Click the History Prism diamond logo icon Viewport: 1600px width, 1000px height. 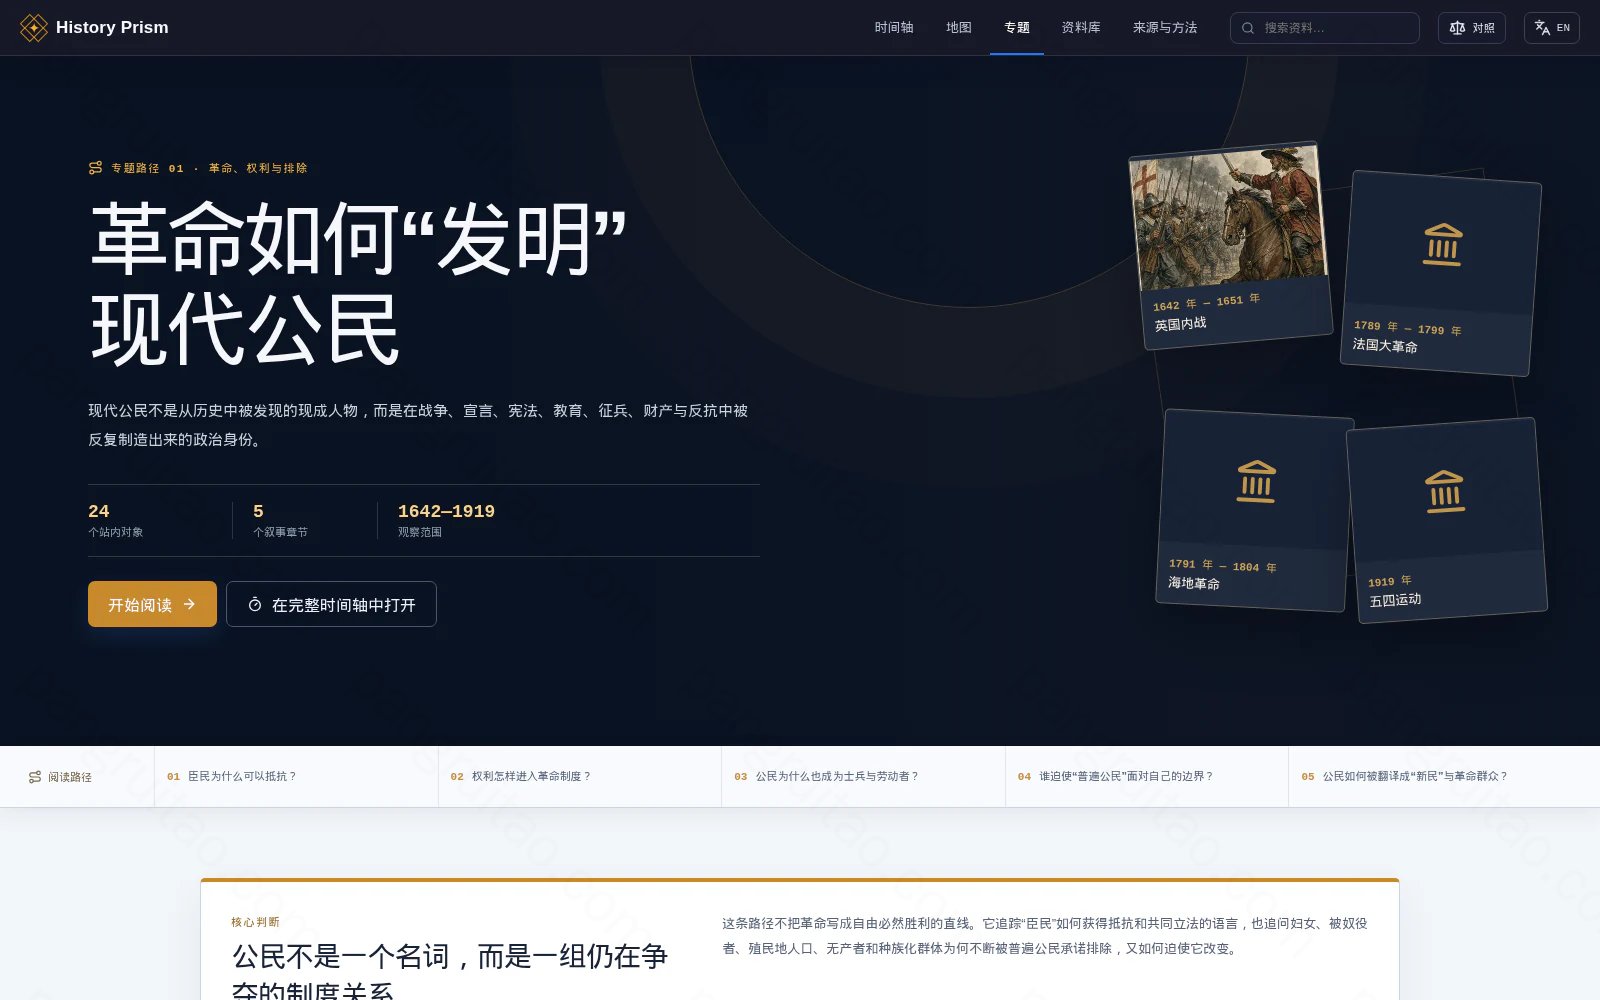pos(34,28)
